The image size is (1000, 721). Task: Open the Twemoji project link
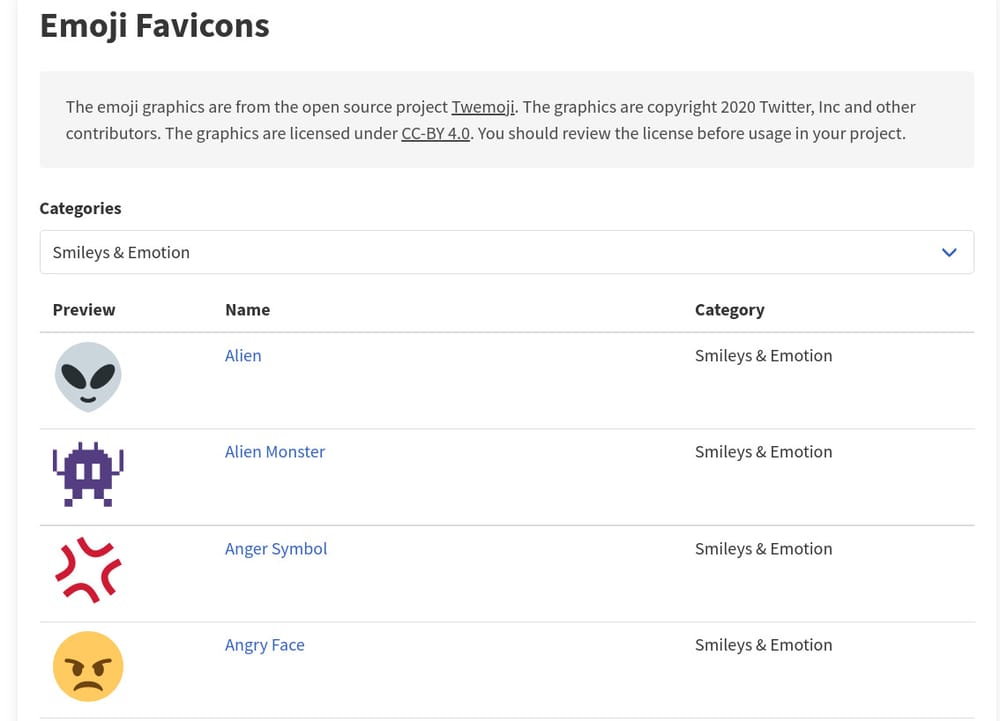point(483,107)
